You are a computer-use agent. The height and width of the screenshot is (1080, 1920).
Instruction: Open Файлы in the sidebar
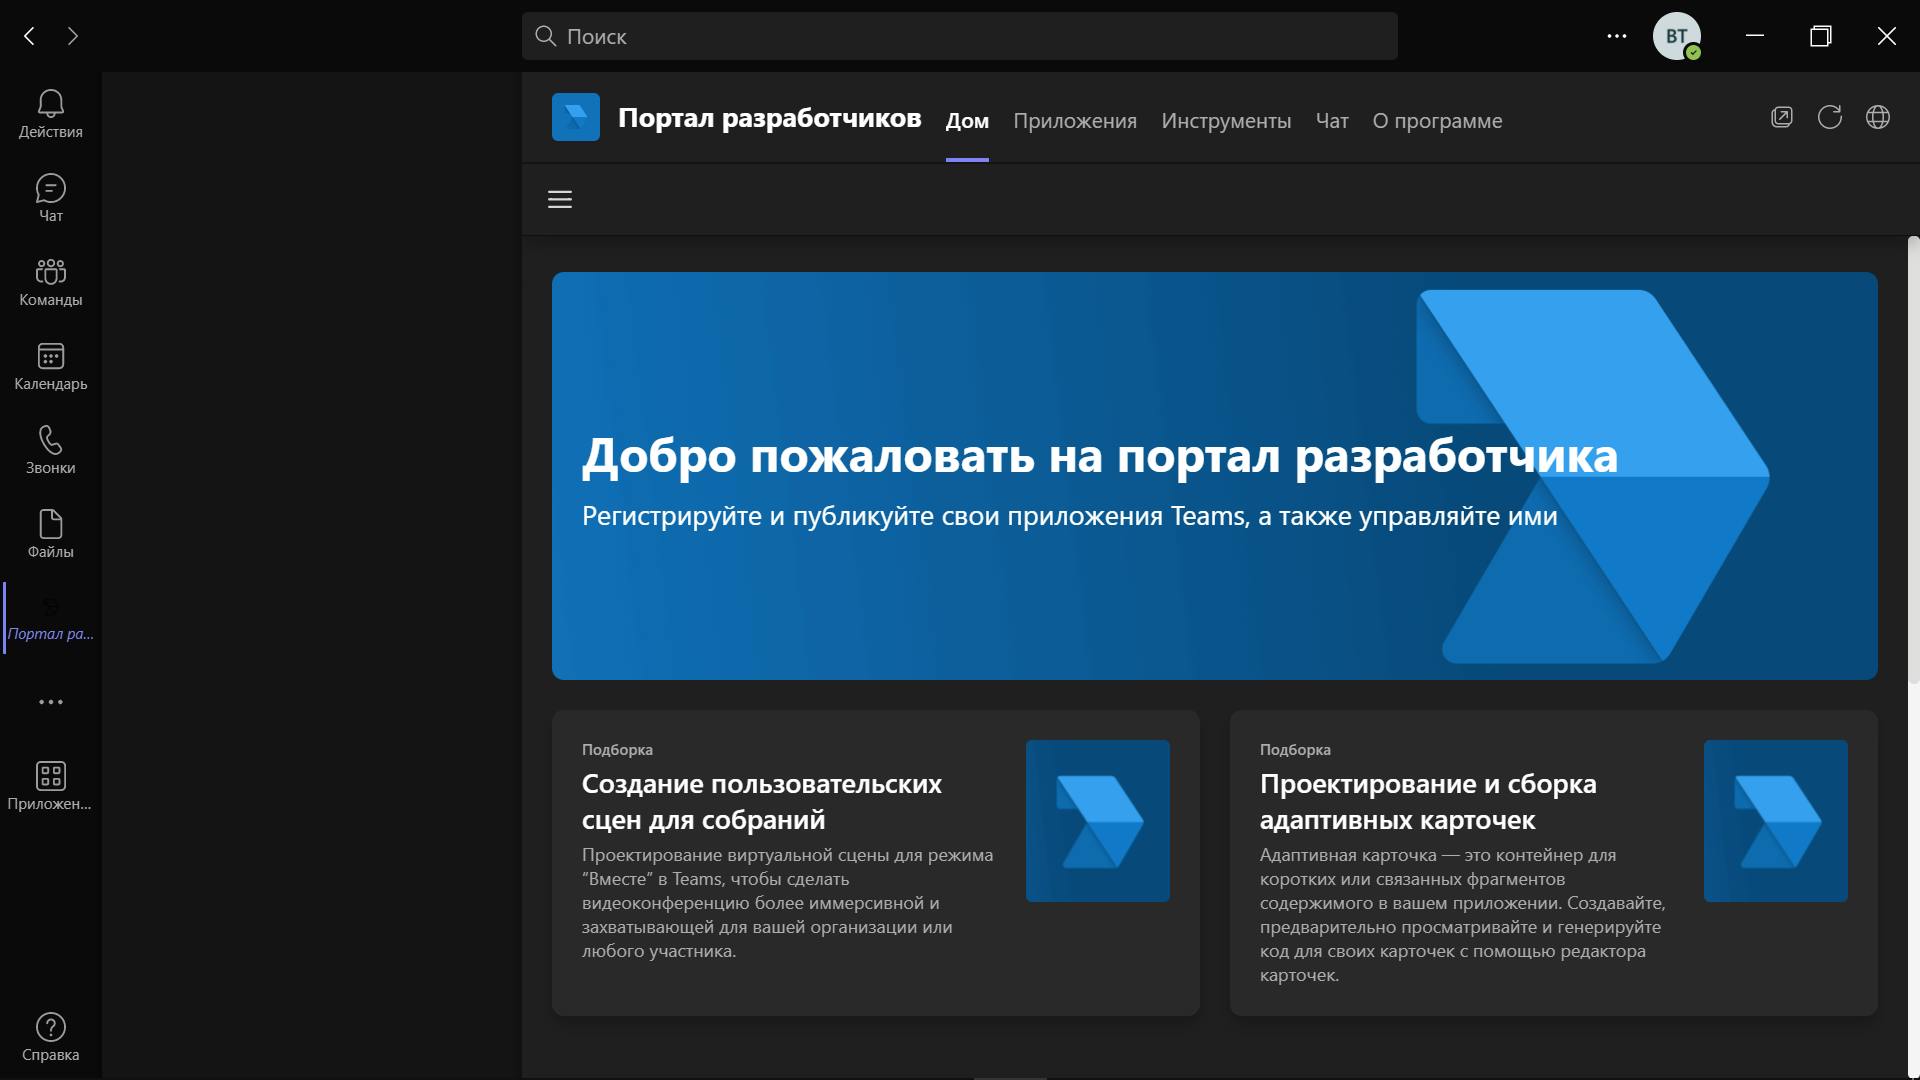50,534
